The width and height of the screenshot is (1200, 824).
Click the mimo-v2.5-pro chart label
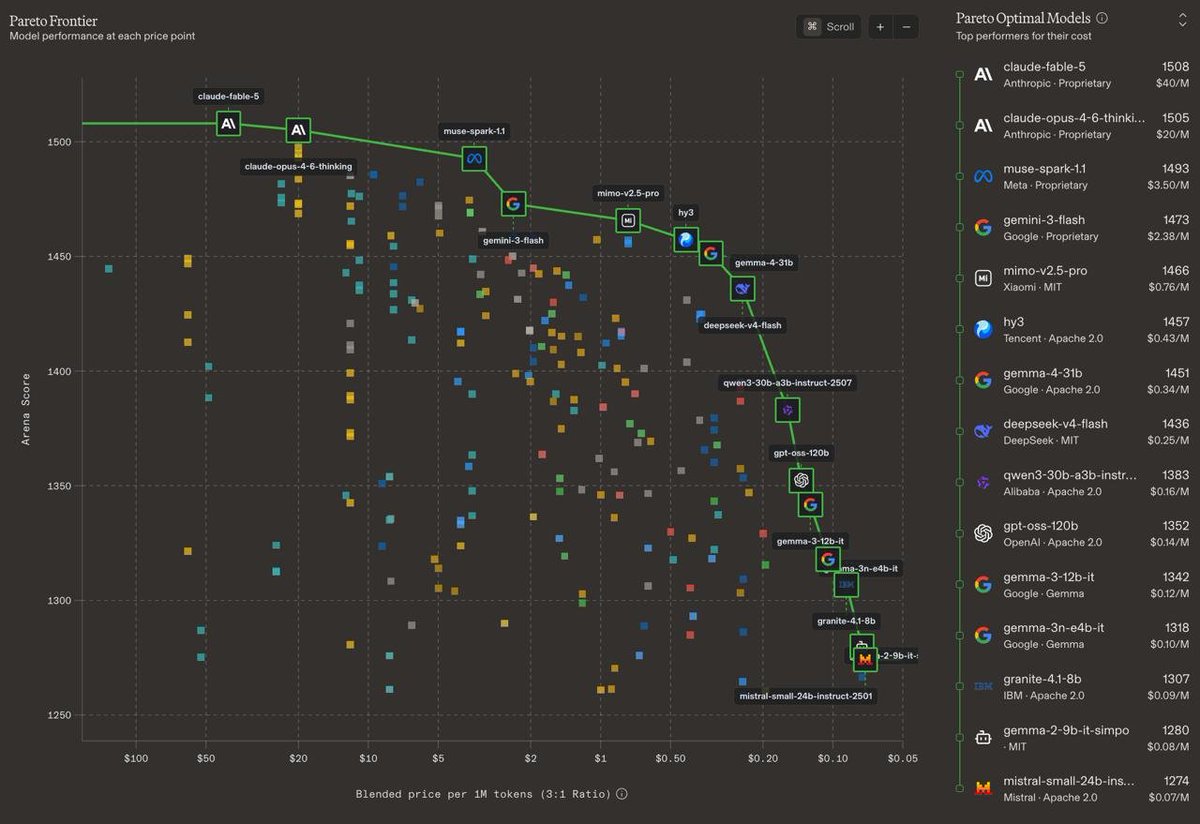[628, 193]
